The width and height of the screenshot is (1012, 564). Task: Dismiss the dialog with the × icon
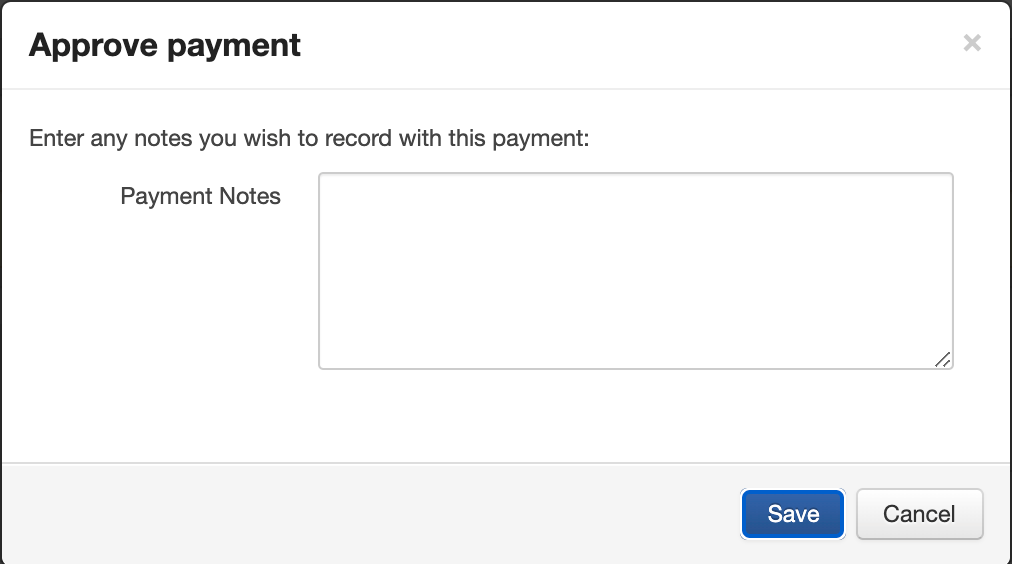coord(971,43)
